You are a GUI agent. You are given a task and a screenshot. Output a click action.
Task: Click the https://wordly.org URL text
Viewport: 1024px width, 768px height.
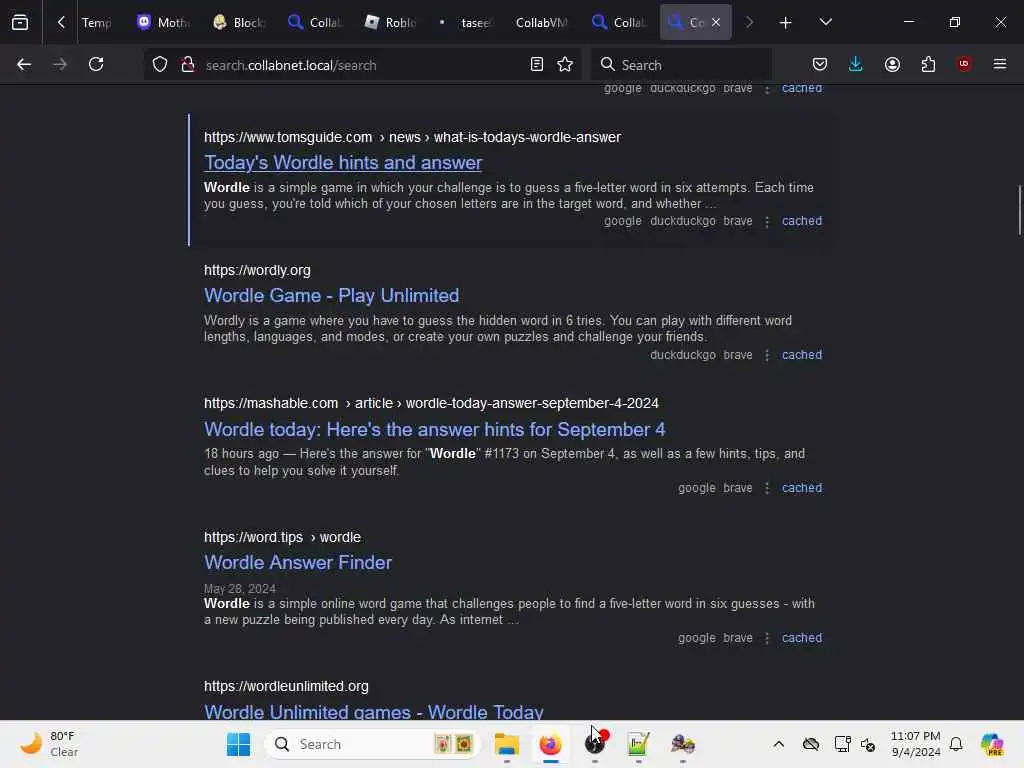(x=257, y=270)
